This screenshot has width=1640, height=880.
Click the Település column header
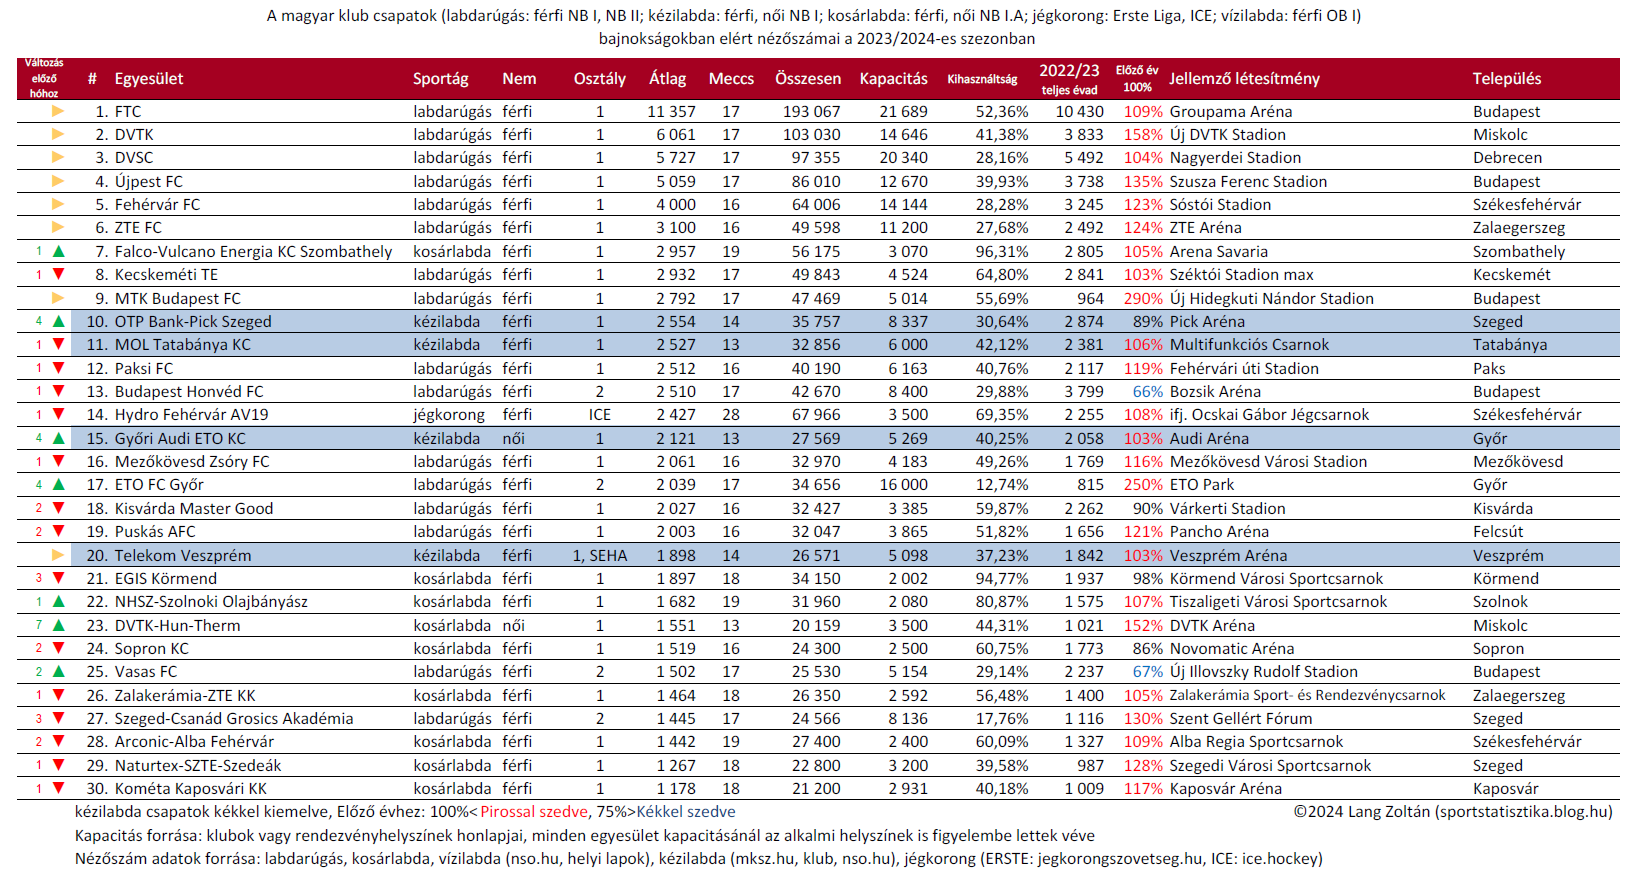[x=1507, y=78]
